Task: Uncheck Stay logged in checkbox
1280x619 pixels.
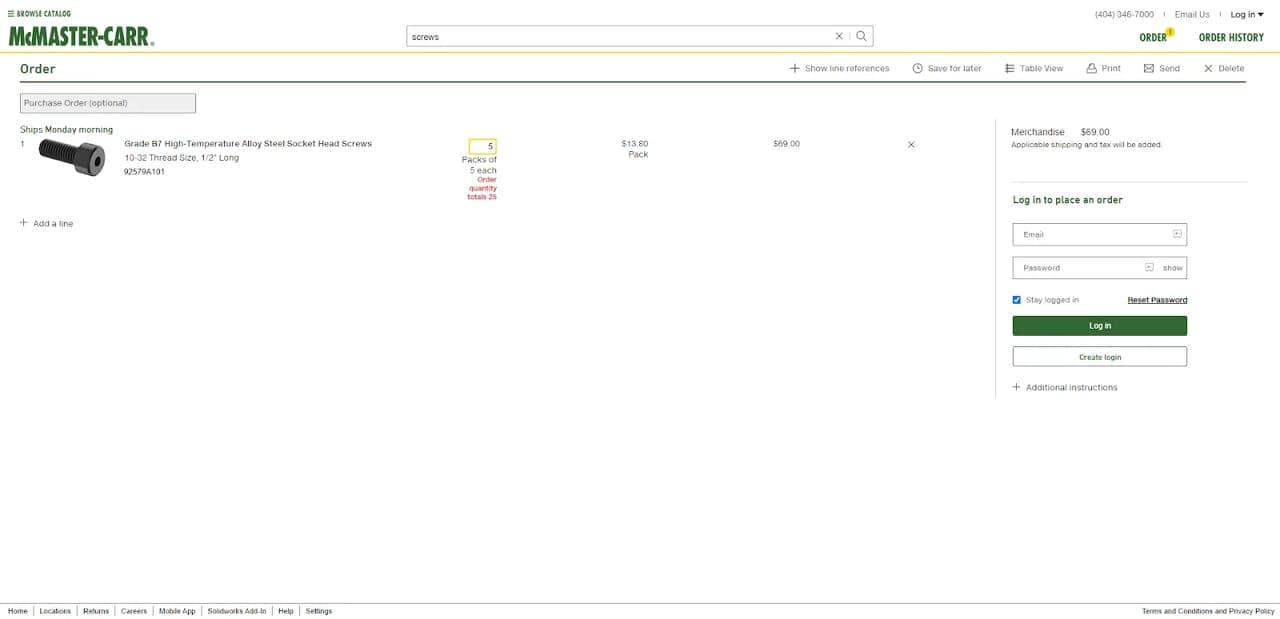Action: 1017,300
